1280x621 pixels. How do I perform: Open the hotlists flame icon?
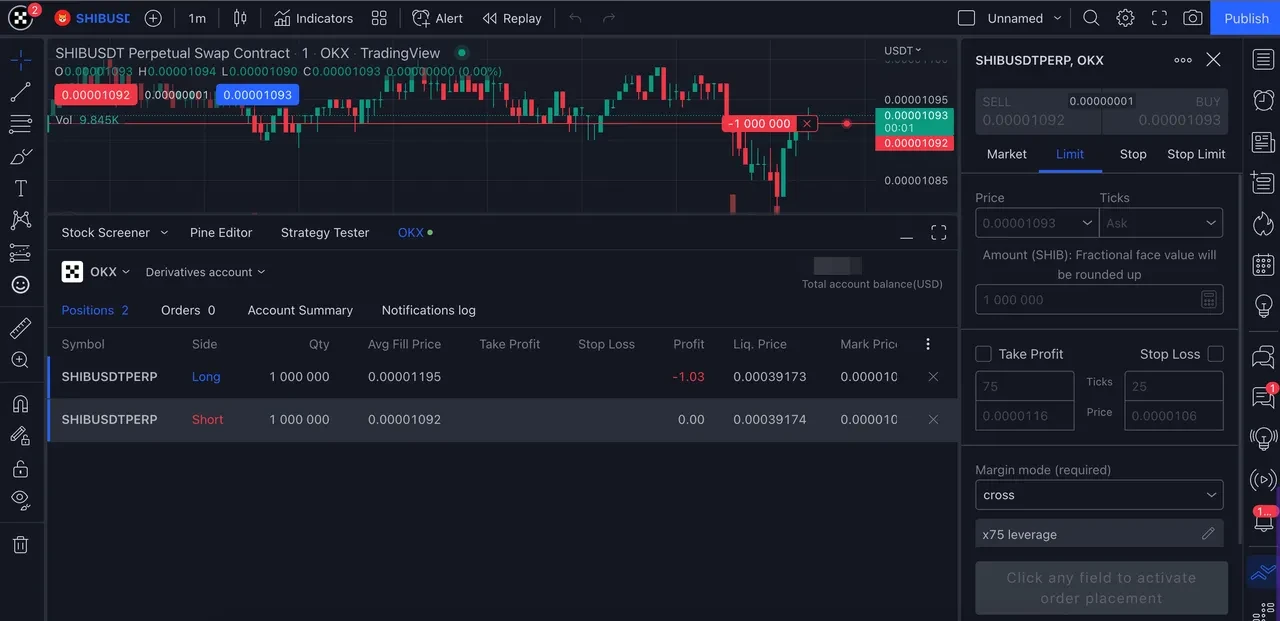tap(1263, 223)
